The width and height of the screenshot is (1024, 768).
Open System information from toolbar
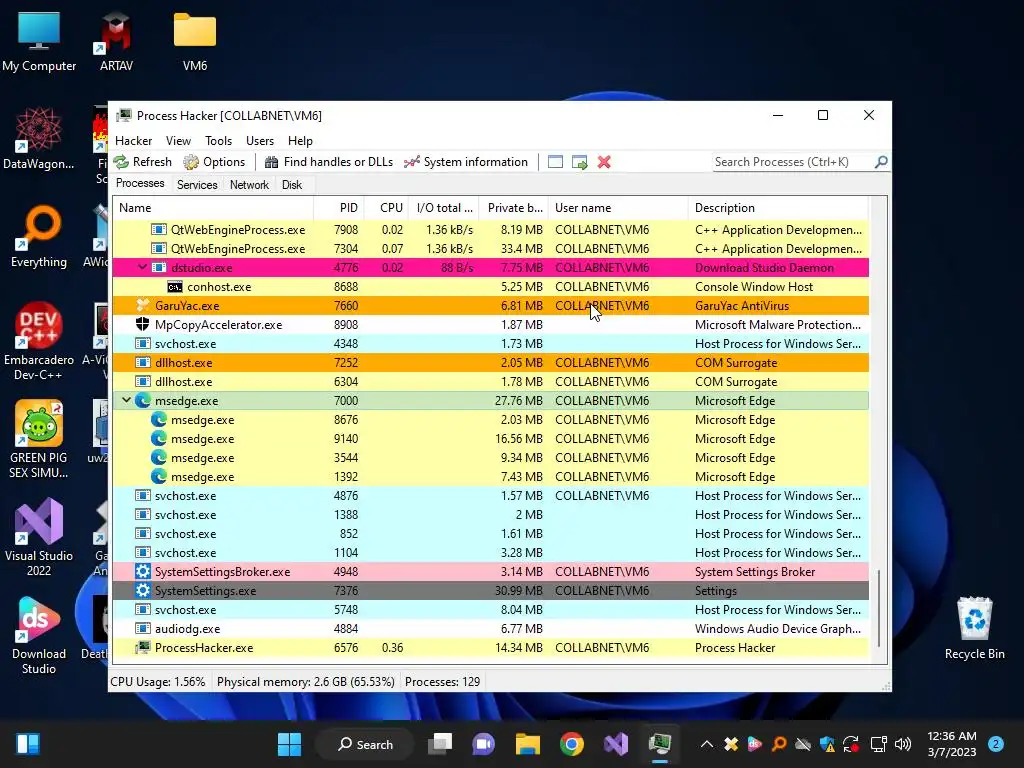point(466,162)
